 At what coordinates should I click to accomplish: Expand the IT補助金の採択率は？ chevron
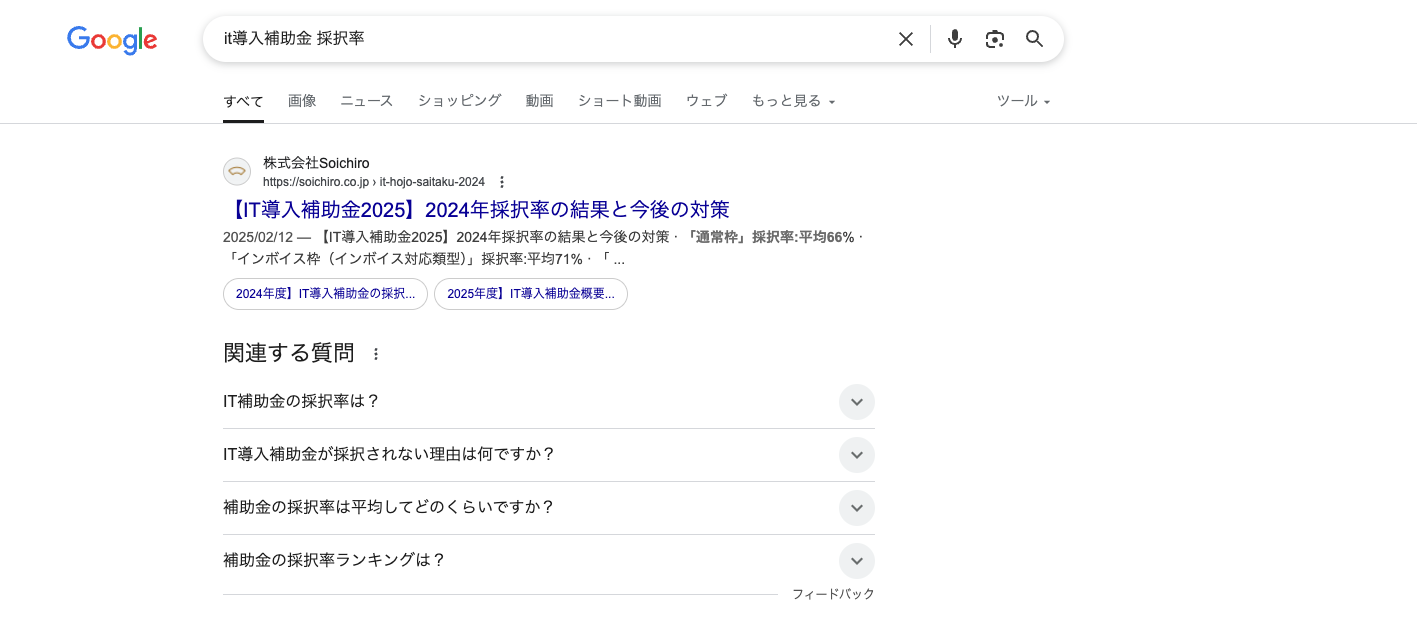(857, 402)
